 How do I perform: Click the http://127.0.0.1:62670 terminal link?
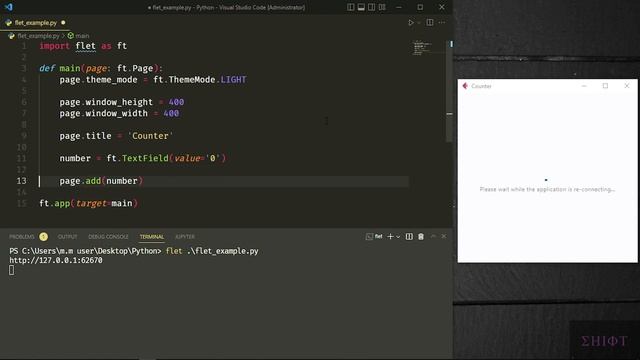[56, 260]
